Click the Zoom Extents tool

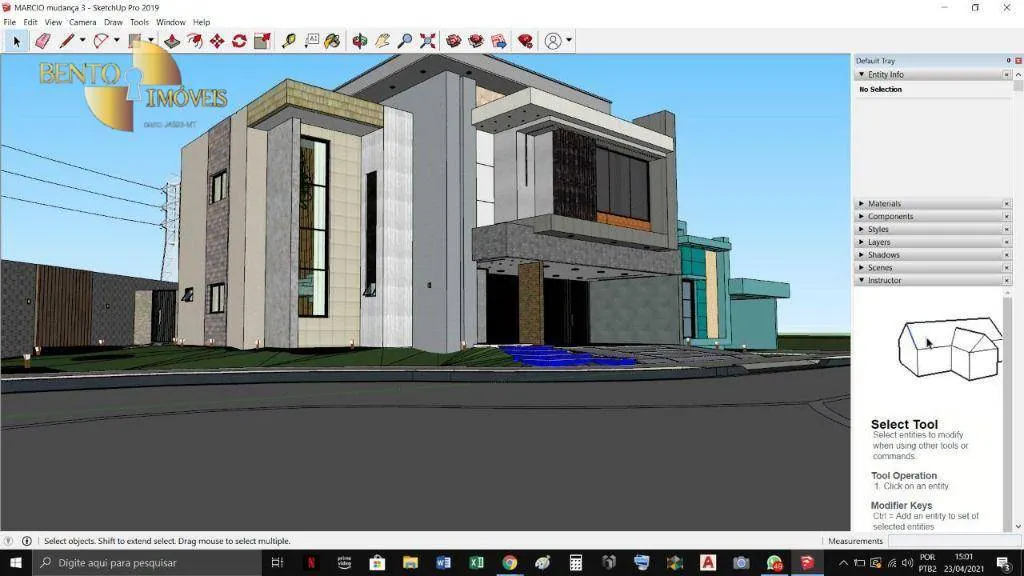click(428, 41)
